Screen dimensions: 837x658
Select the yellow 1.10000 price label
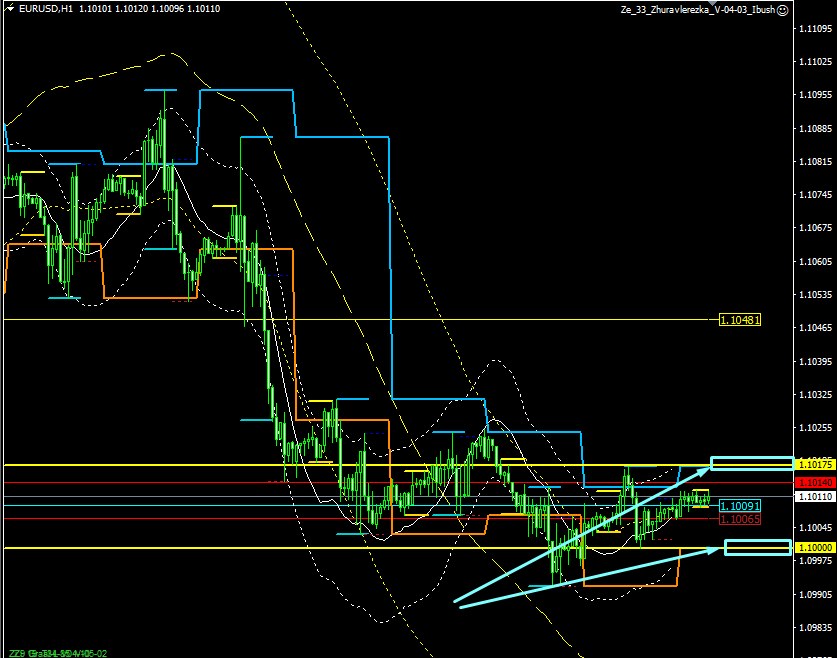815,548
